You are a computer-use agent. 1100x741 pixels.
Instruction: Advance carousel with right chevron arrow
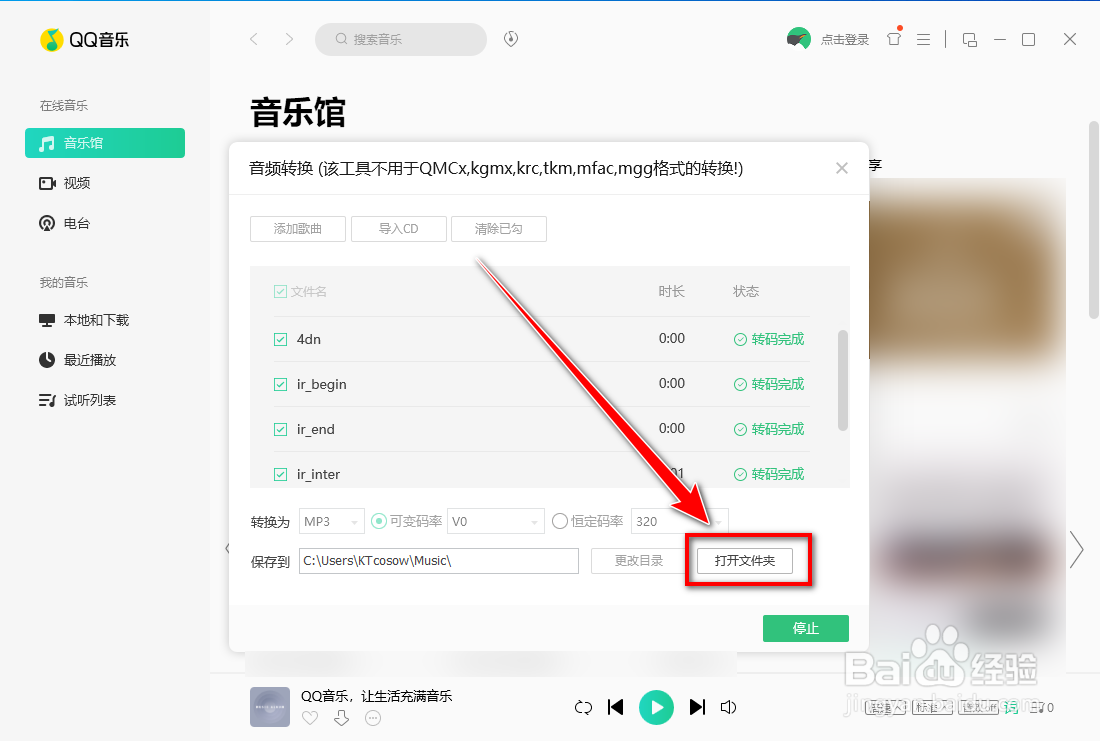(1077, 549)
